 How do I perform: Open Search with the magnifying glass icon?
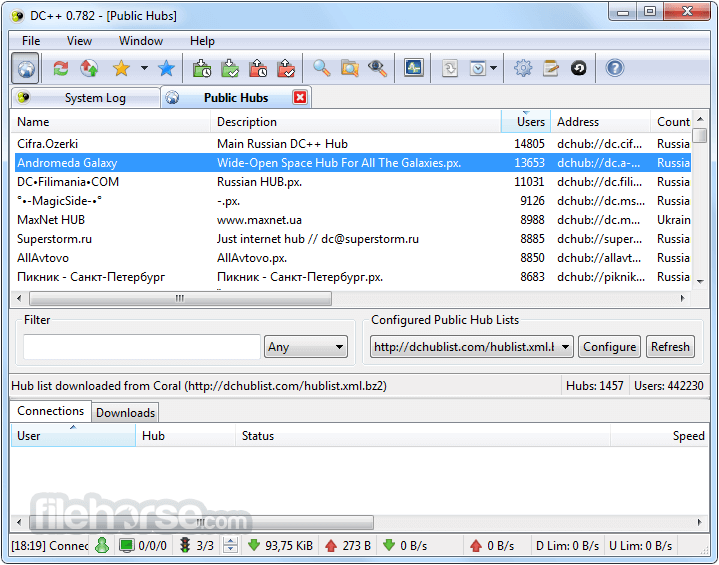tap(321, 69)
